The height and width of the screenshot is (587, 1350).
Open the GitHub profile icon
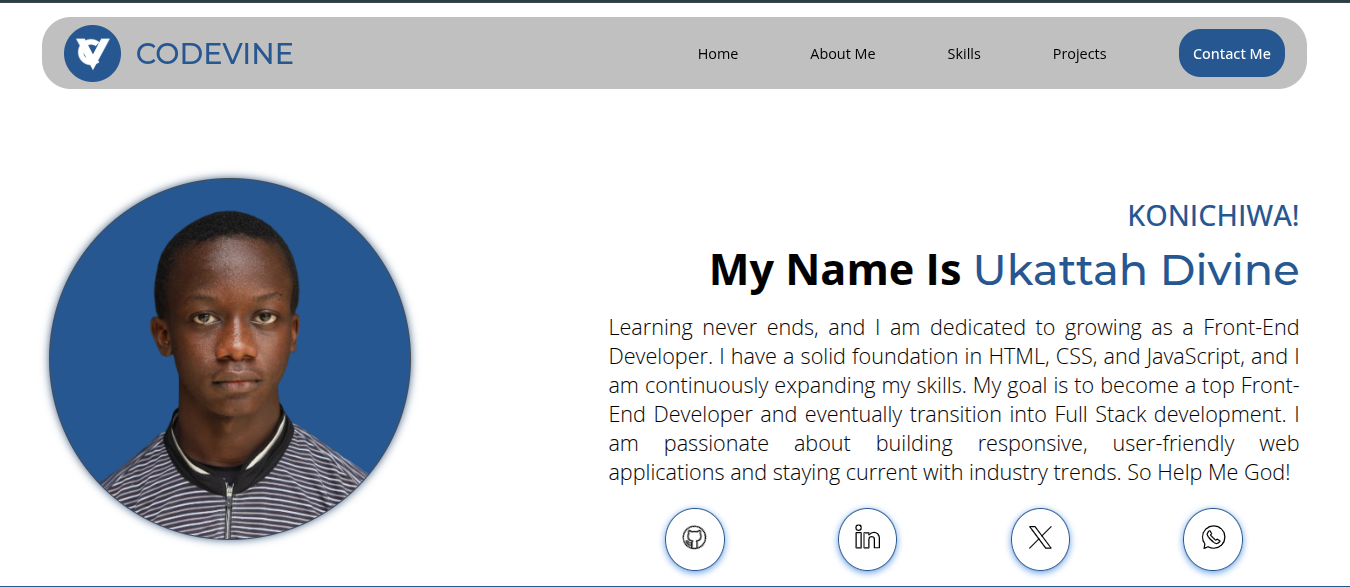tap(695, 539)
